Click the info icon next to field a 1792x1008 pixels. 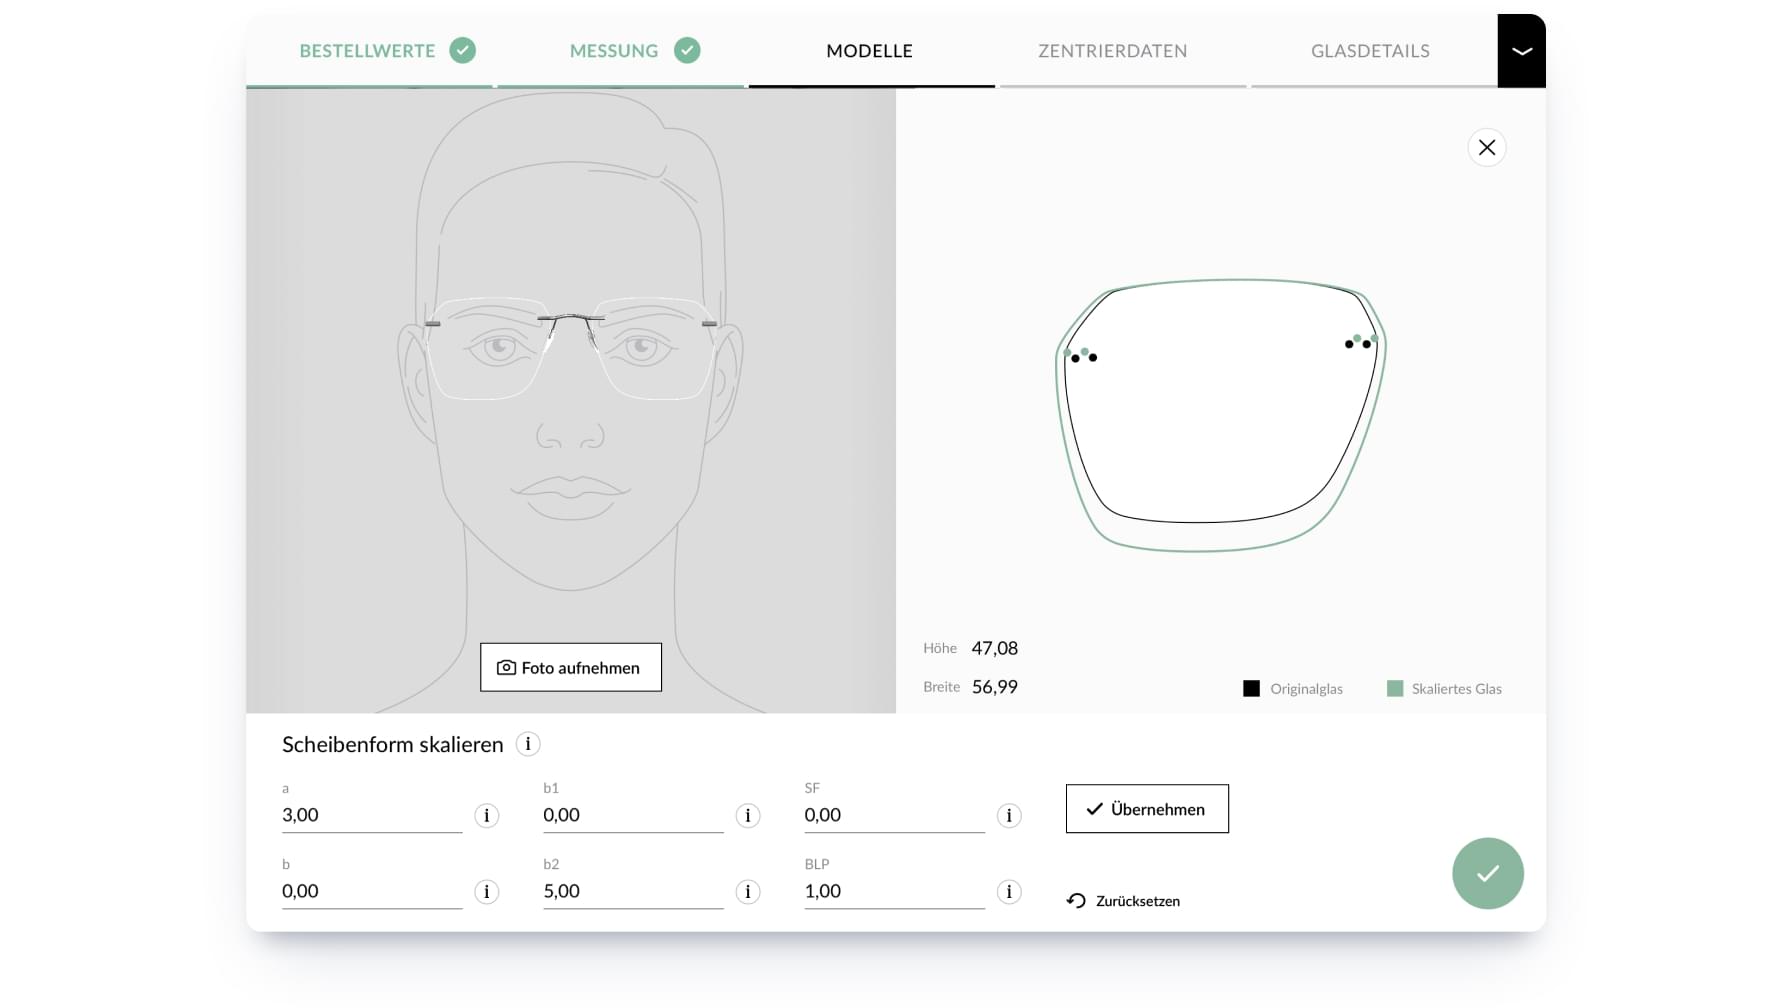[487, 816]
